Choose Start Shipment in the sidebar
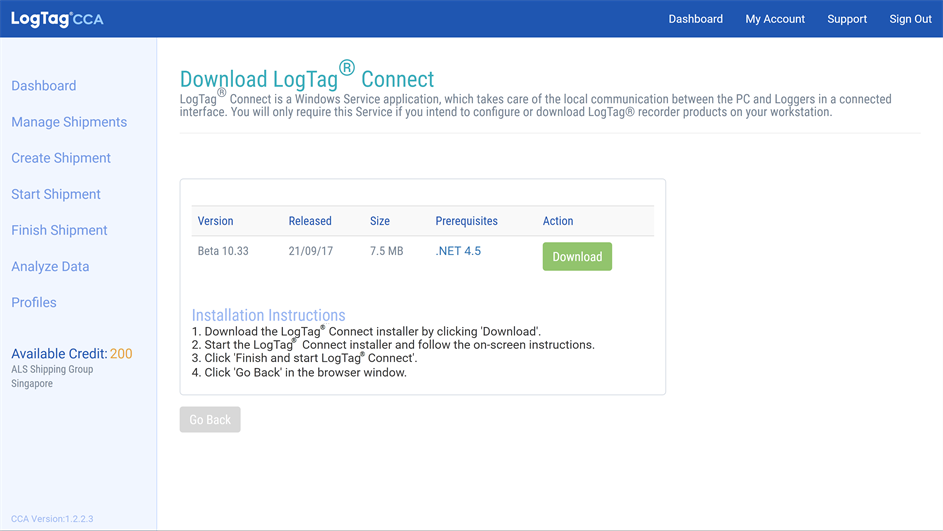The width and height of the screenshot is (943, 531). click(x=56, y=194)
